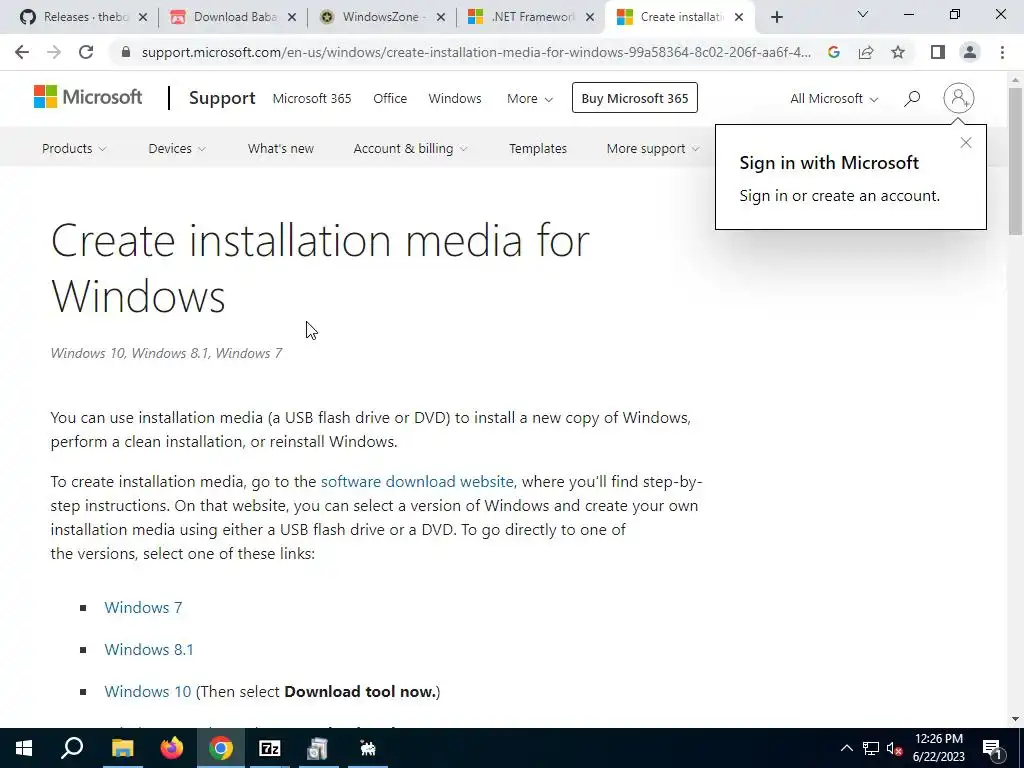View site information lock icon
The image size is (1024, 768).
click(x=126, y=52)
